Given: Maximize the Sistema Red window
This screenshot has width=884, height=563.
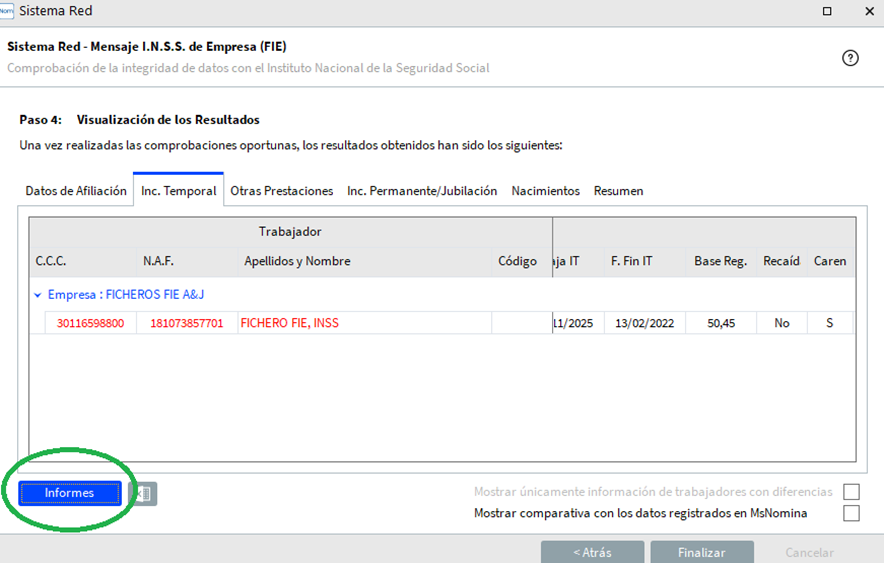Looking at the screenshot, I should [827, 10].
